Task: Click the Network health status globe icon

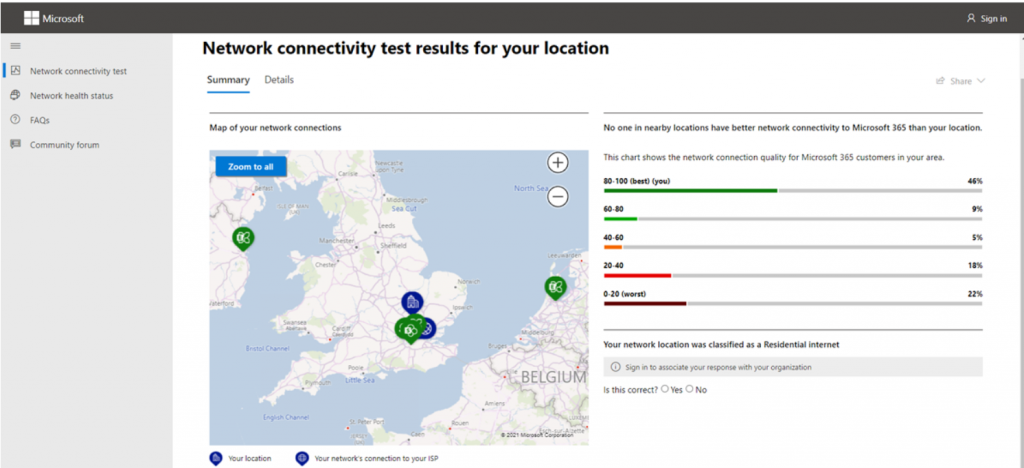Action: click(x=16, y=95)
